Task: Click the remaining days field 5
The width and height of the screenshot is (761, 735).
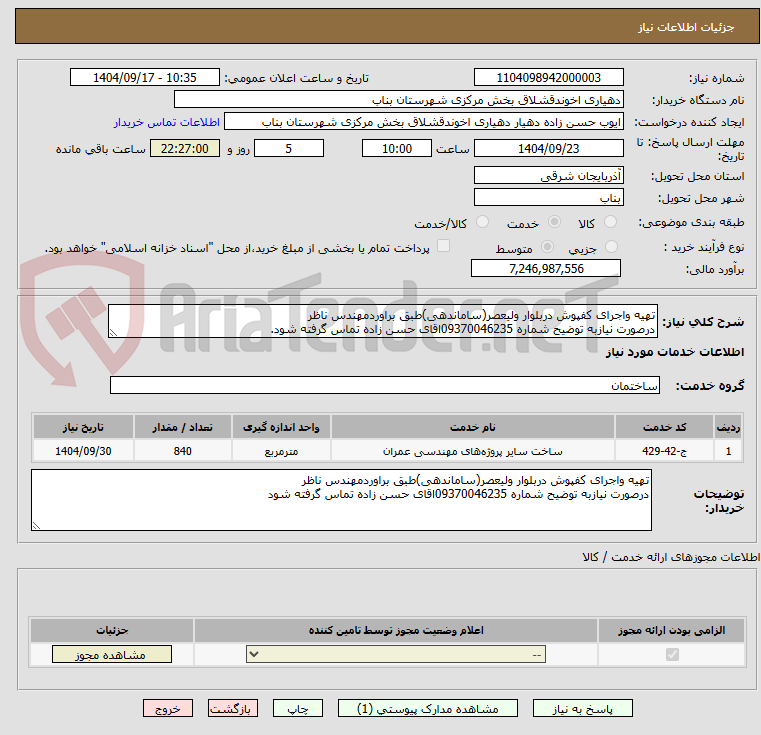Action: coord(289,149)
